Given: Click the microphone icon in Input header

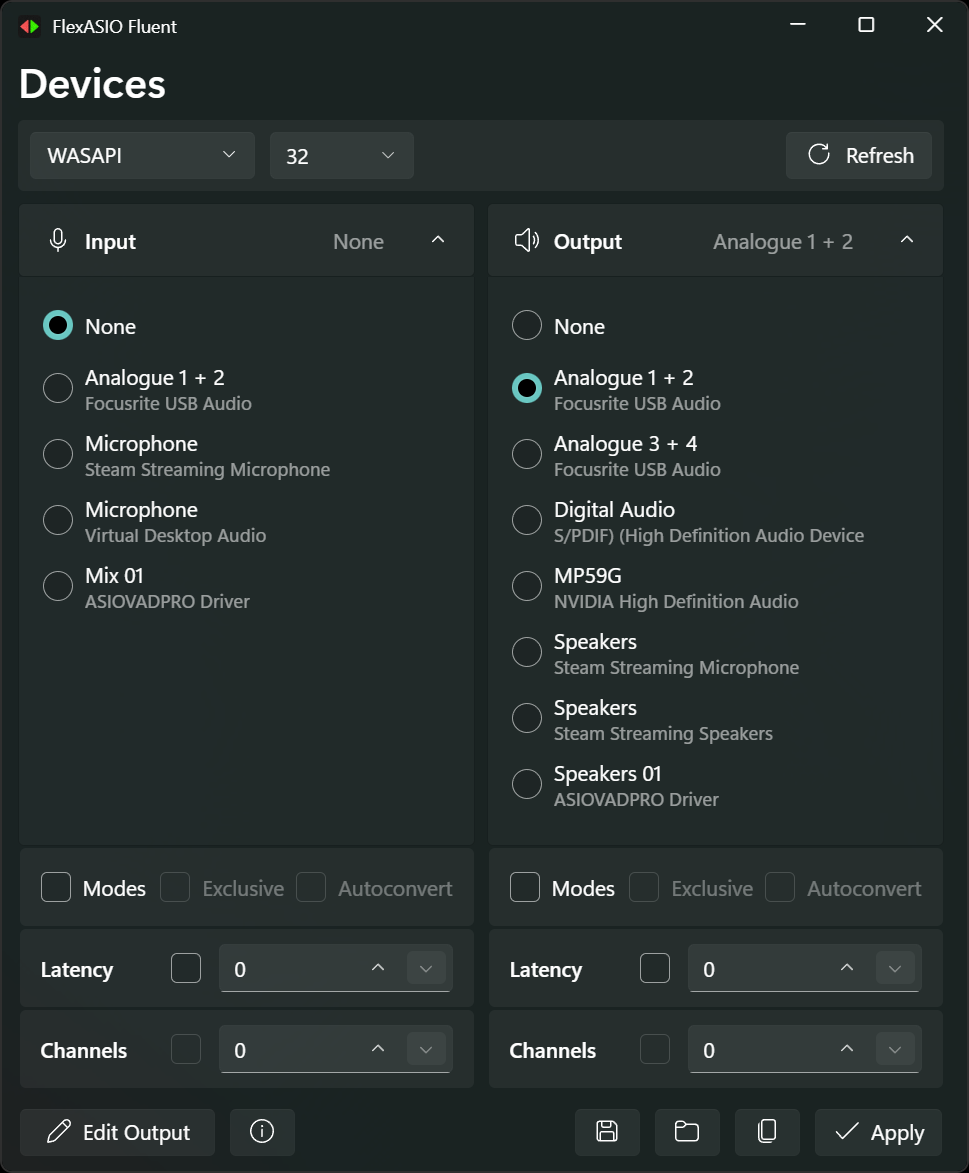Looking at the screenshot, I should [x=58, y=240].
